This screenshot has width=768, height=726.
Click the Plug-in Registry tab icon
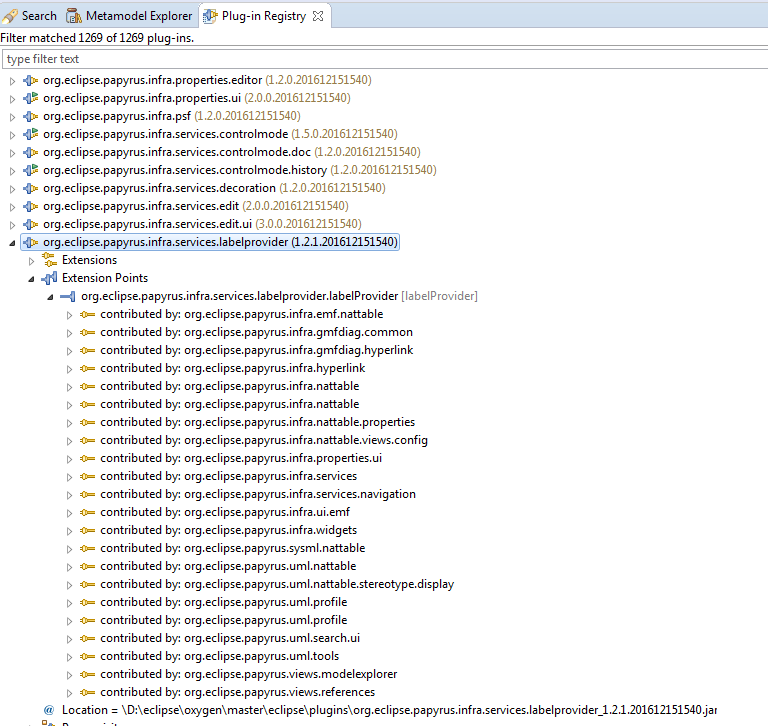tap(210, 16)
